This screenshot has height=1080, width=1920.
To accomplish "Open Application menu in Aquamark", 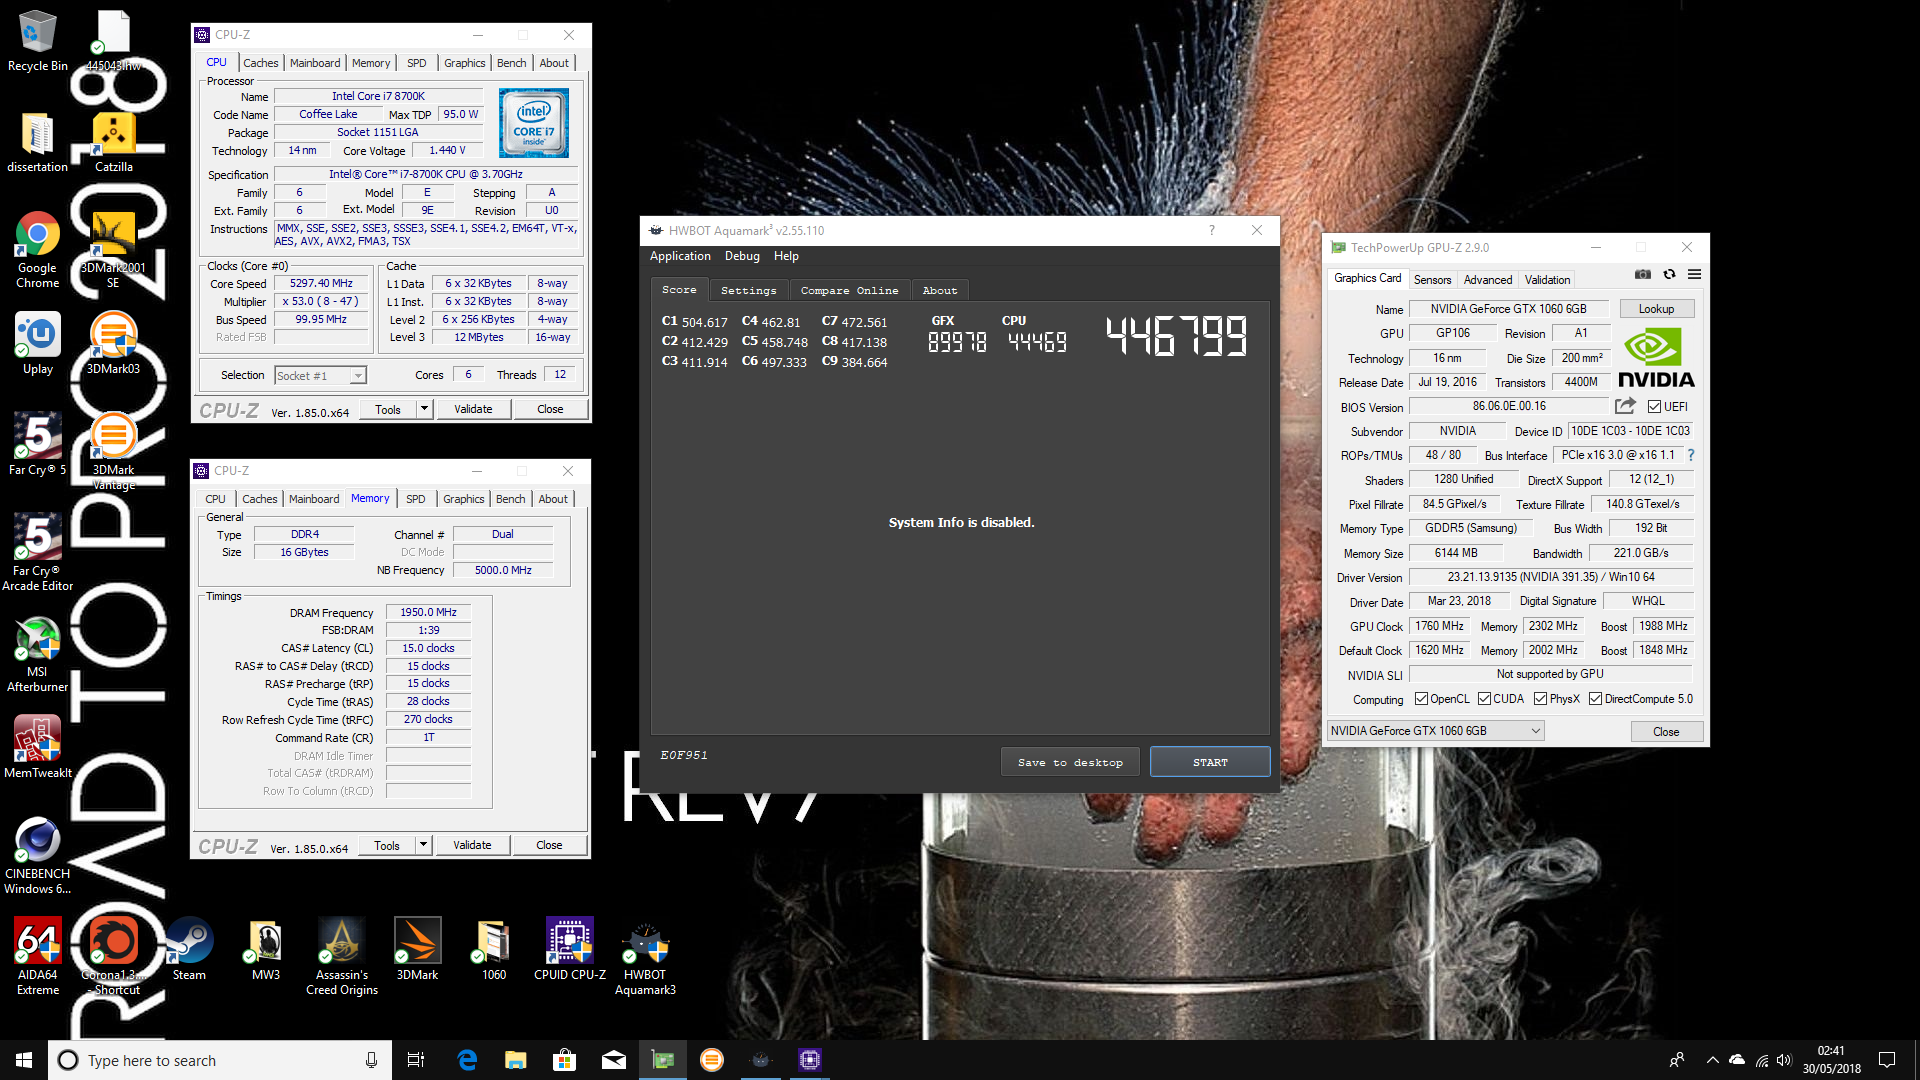I will coord(680,256).
